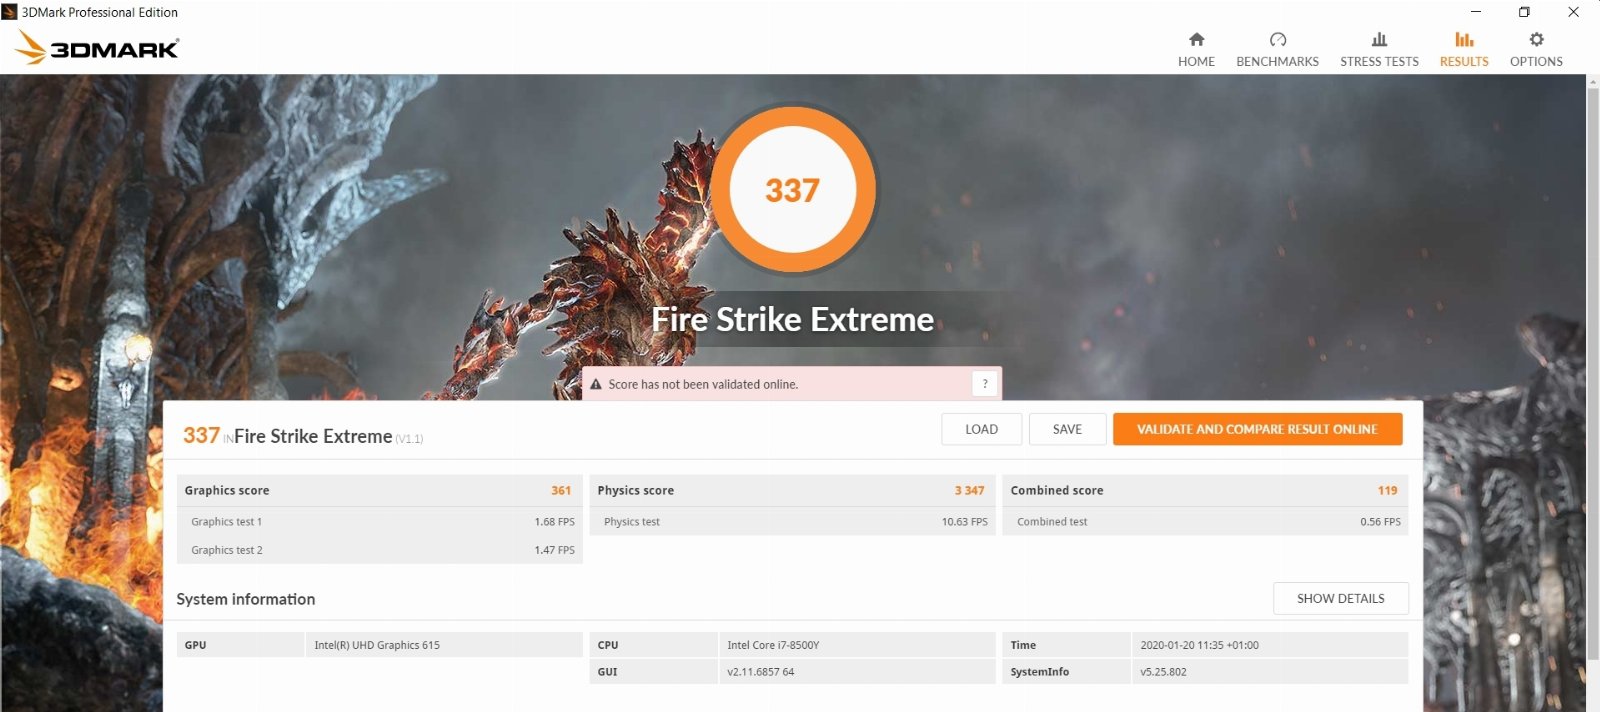
Task: Click the 0.56 FPS value
Action: pos(1380,521)
